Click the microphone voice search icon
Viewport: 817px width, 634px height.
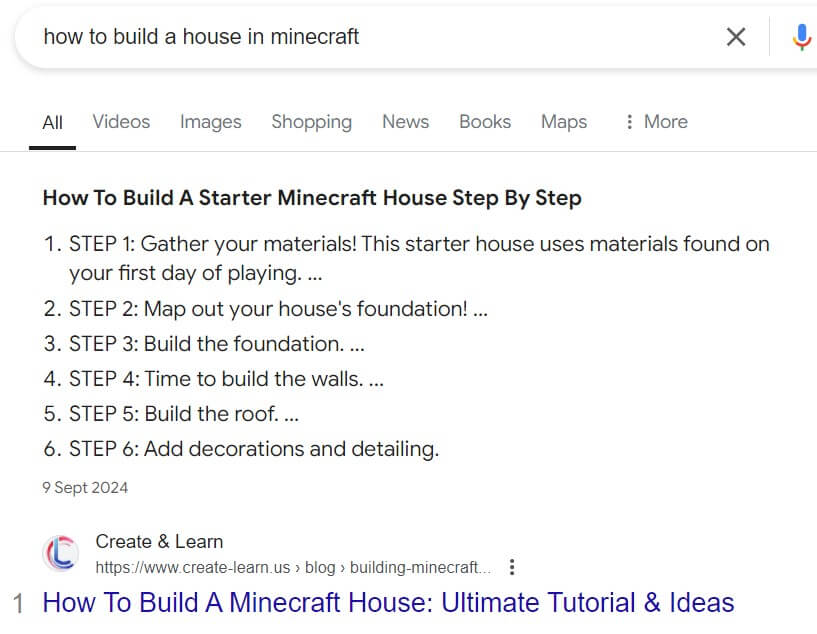[799, 37]
